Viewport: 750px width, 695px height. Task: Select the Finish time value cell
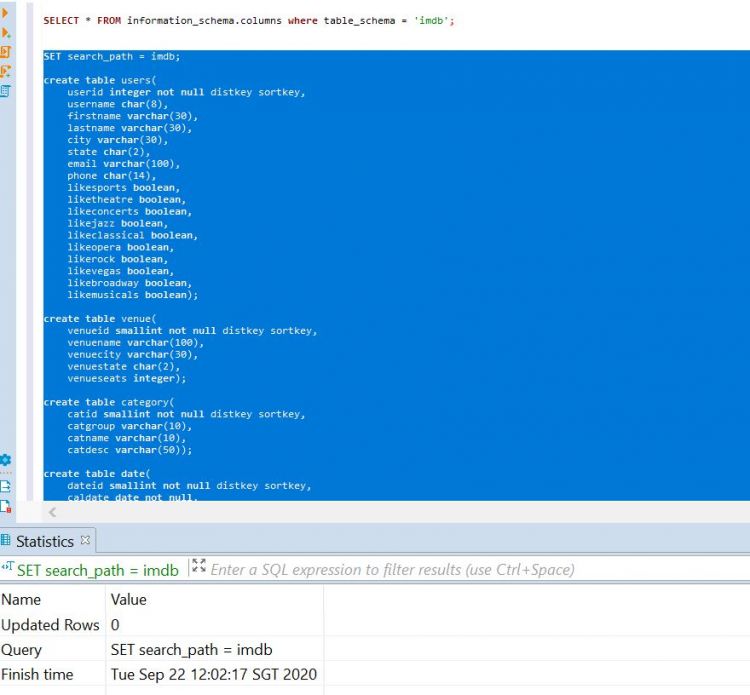click(213, 674)
